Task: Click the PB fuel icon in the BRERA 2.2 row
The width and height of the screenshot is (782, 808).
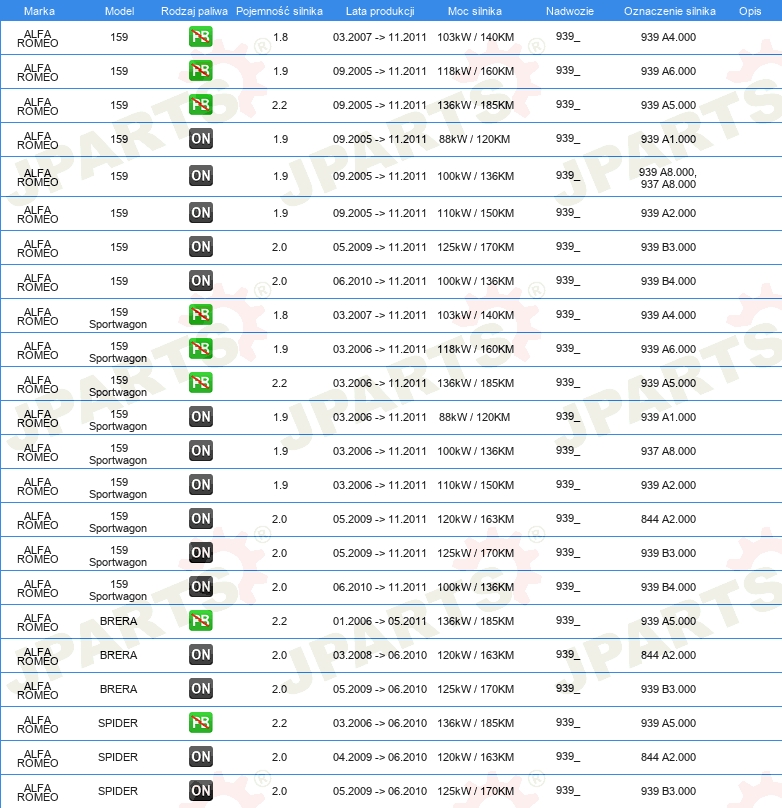Action: click(201, 621)
